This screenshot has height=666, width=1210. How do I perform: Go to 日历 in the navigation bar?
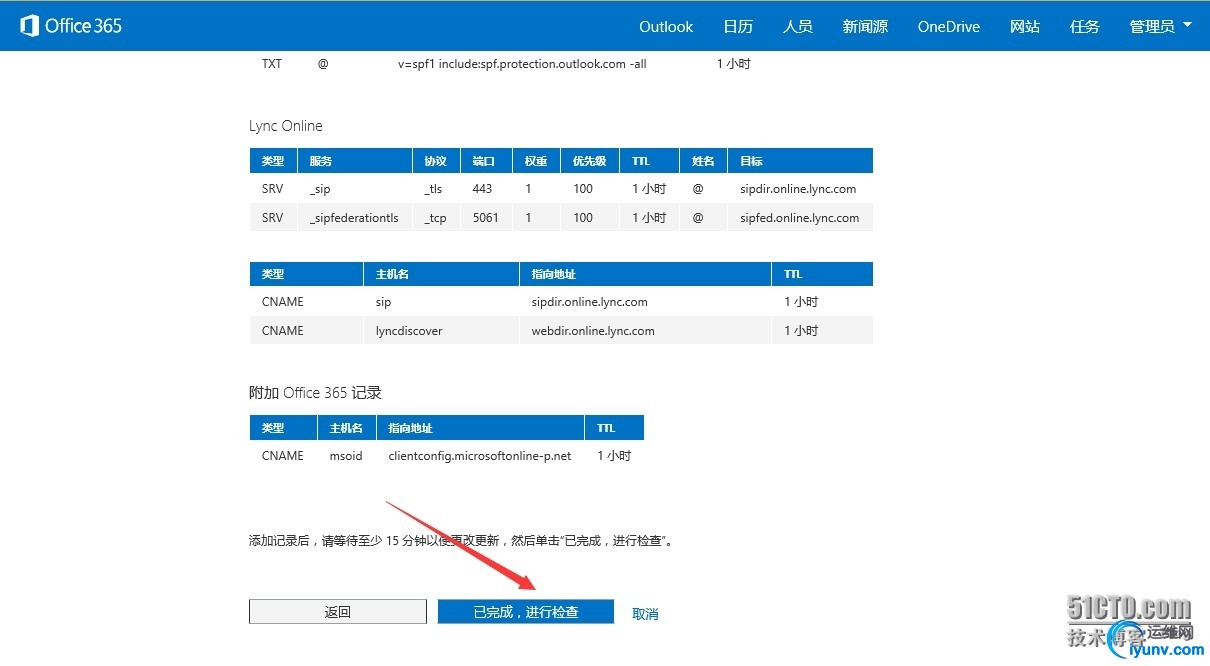click(738, 27)
